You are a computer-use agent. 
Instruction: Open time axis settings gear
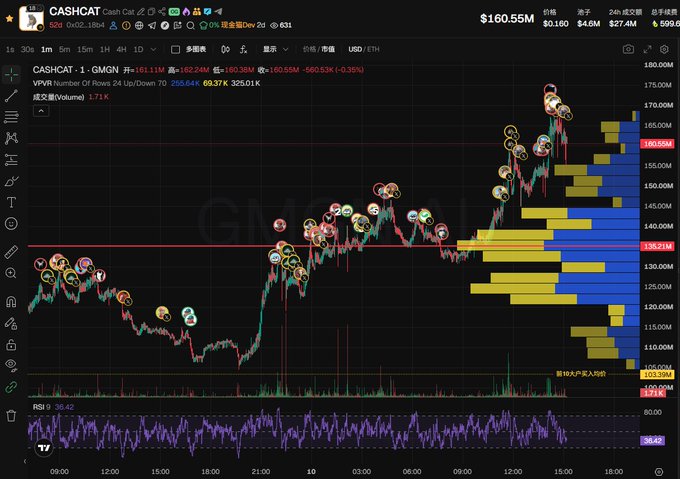click(659, 472)
